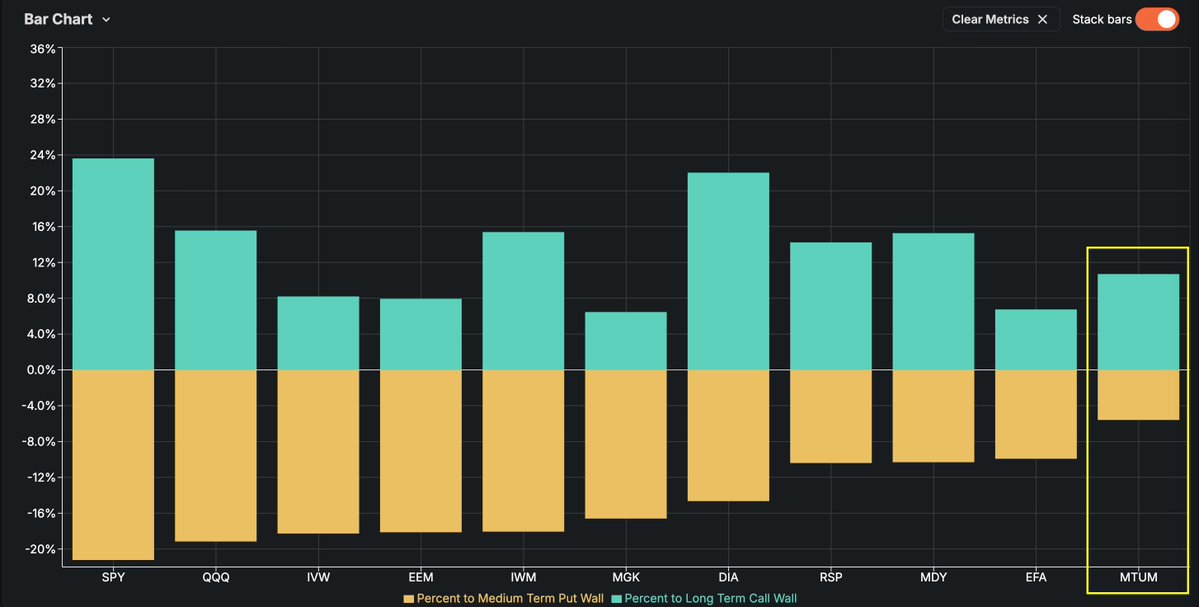The image size is (1199, 607).
Task: Click the SPY axis label
Action: tap(113, 578)
